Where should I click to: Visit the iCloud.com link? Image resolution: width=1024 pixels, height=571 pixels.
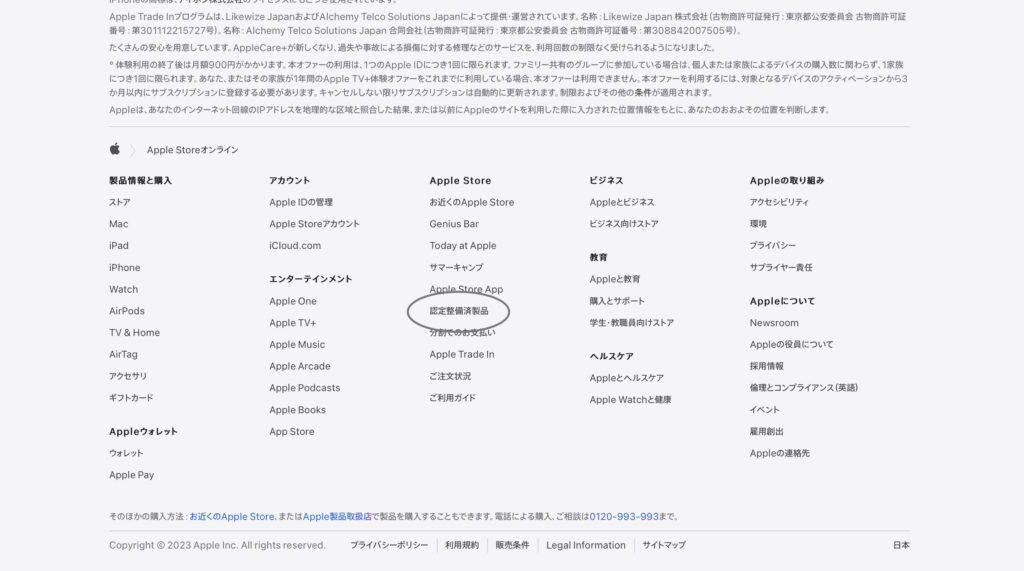295,245
